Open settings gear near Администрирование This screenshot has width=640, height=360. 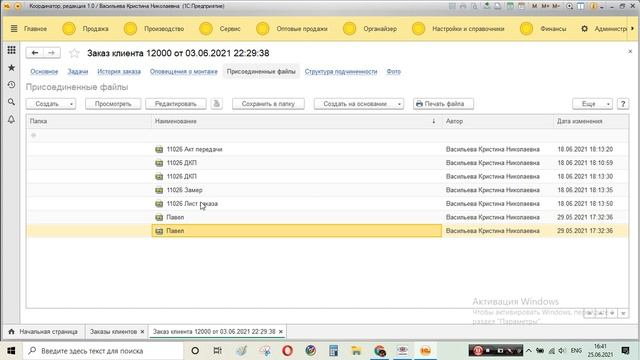click(x=584, y=29)
